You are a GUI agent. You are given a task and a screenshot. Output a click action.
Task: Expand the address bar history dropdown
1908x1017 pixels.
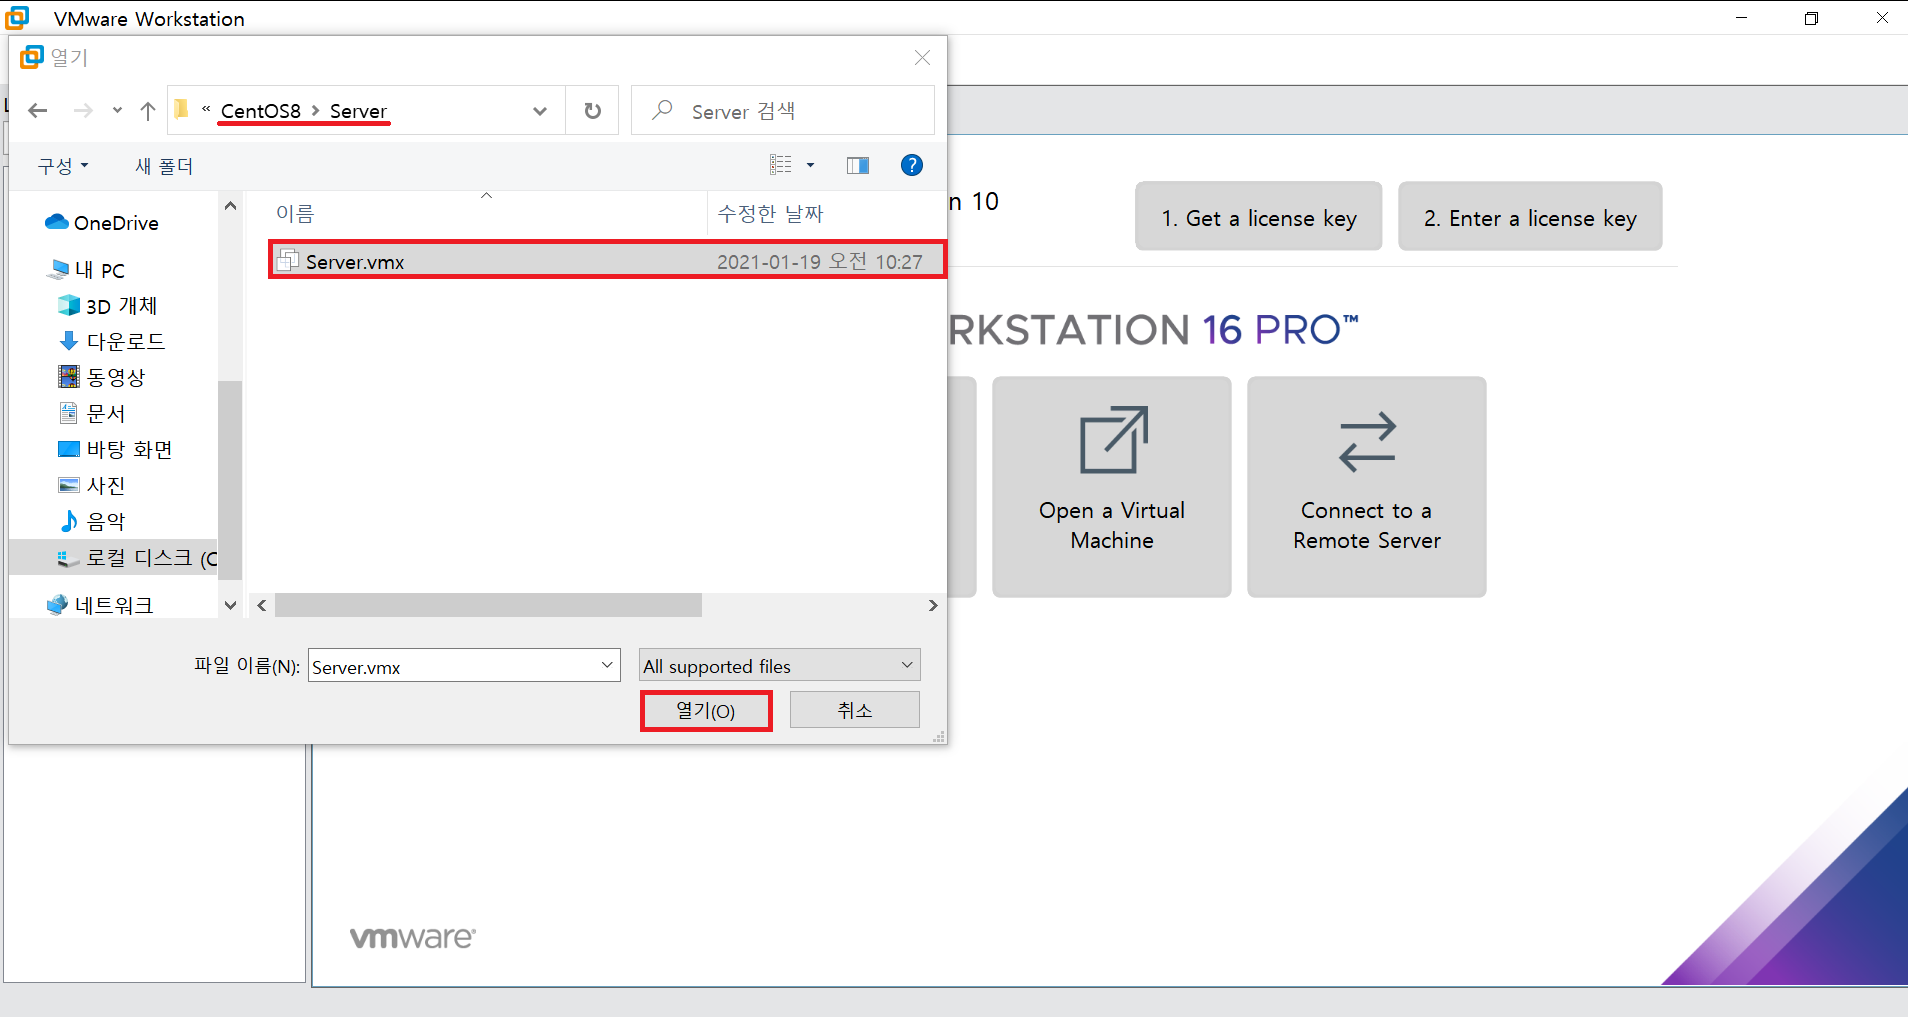tap(540, 111)
